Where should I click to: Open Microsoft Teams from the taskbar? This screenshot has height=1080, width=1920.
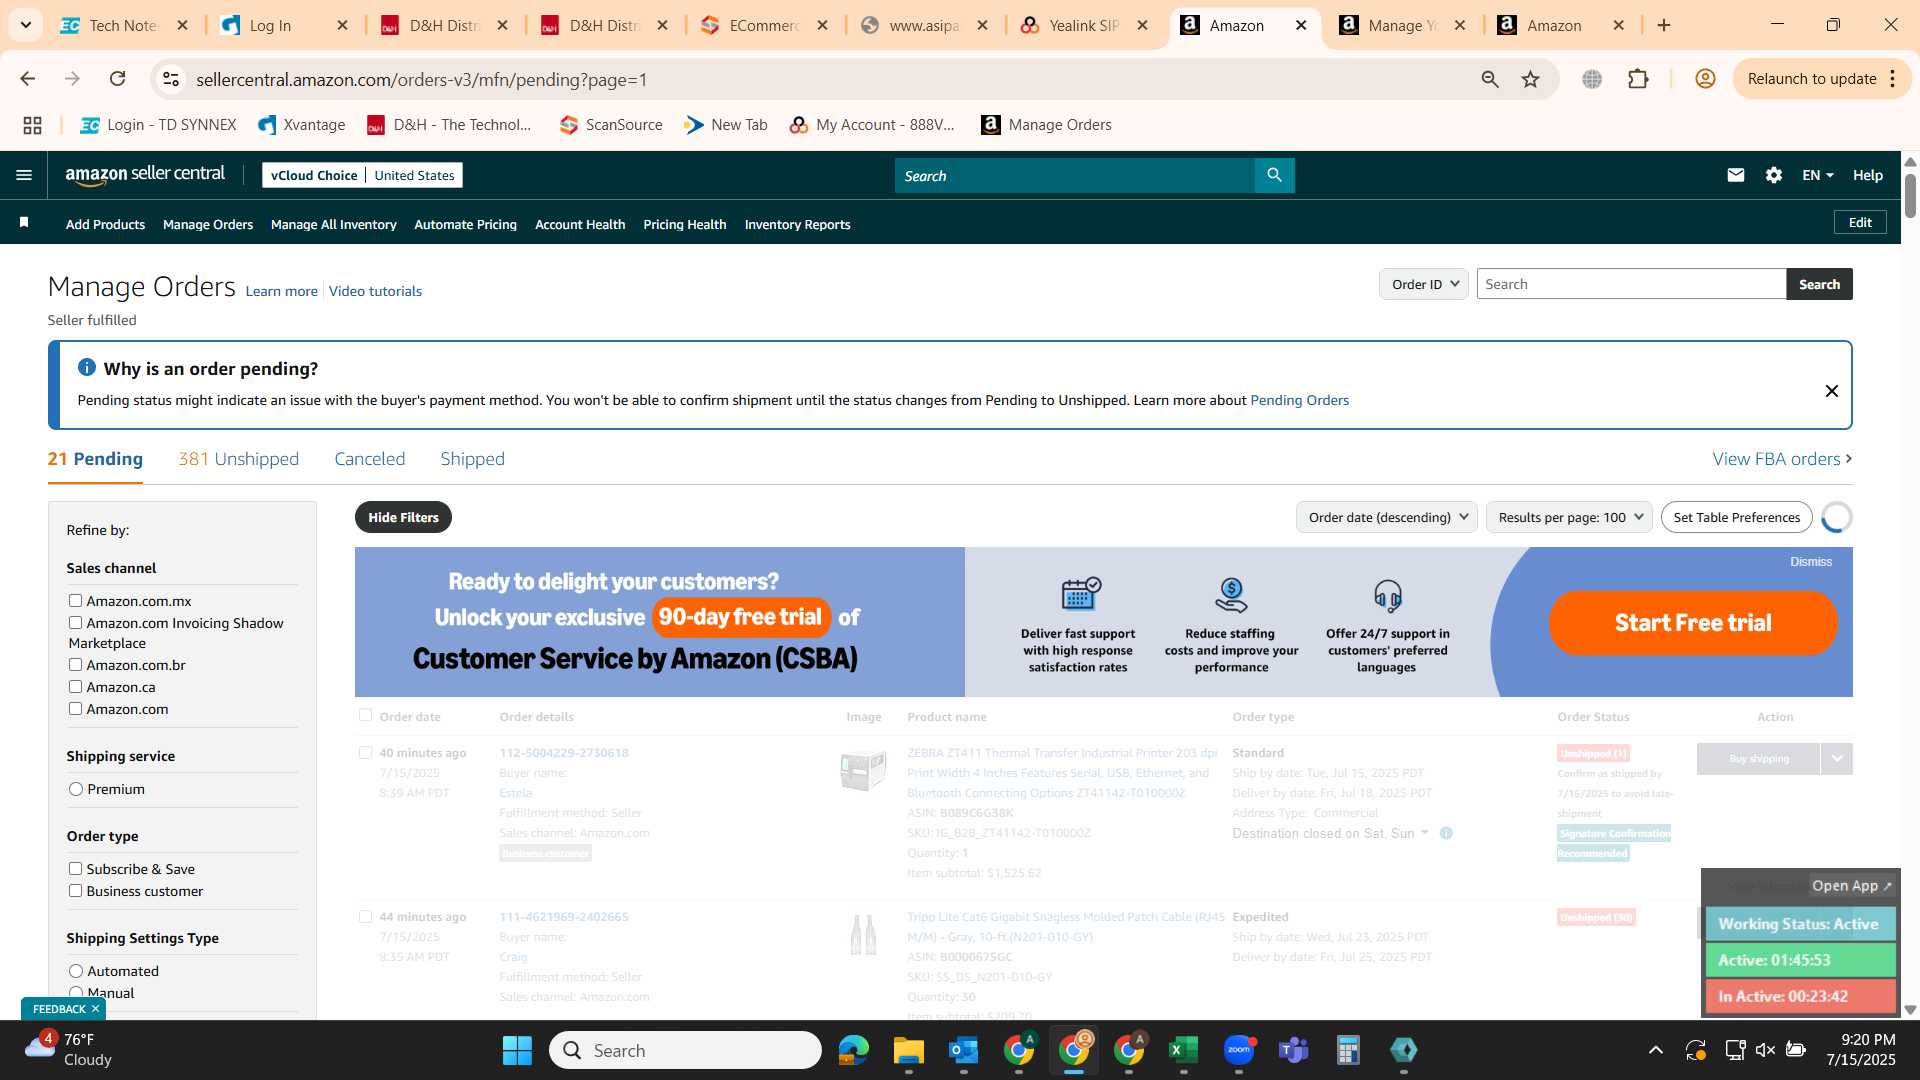coord(1294,1050)
